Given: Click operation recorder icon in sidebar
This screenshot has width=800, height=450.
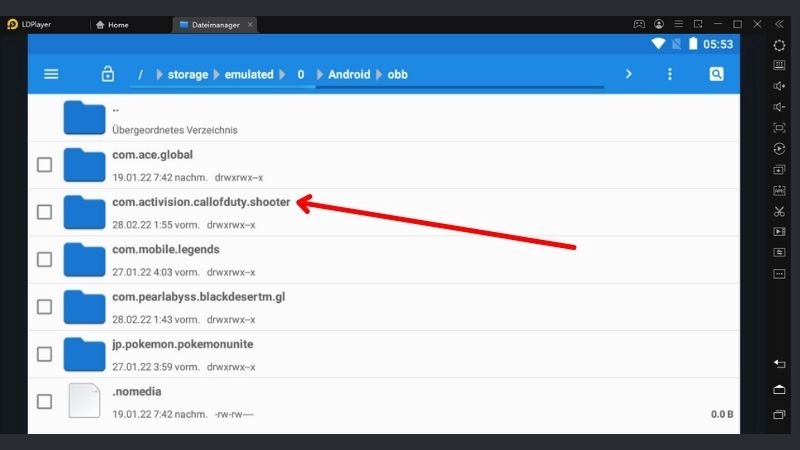Looking at the screenshot, I should click(x=779, y=148).
